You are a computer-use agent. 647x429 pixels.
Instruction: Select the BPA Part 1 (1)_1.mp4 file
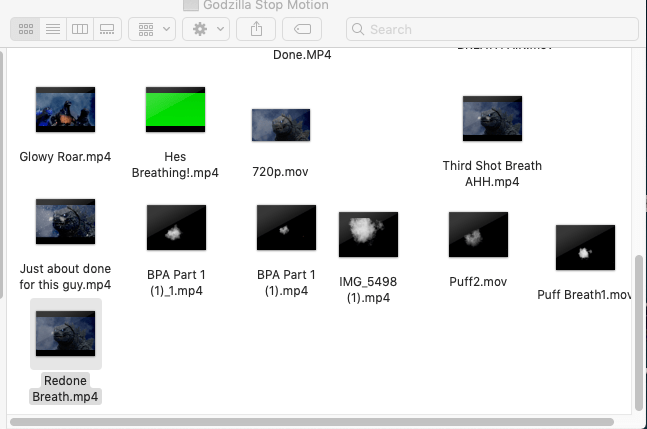point(176,227)
